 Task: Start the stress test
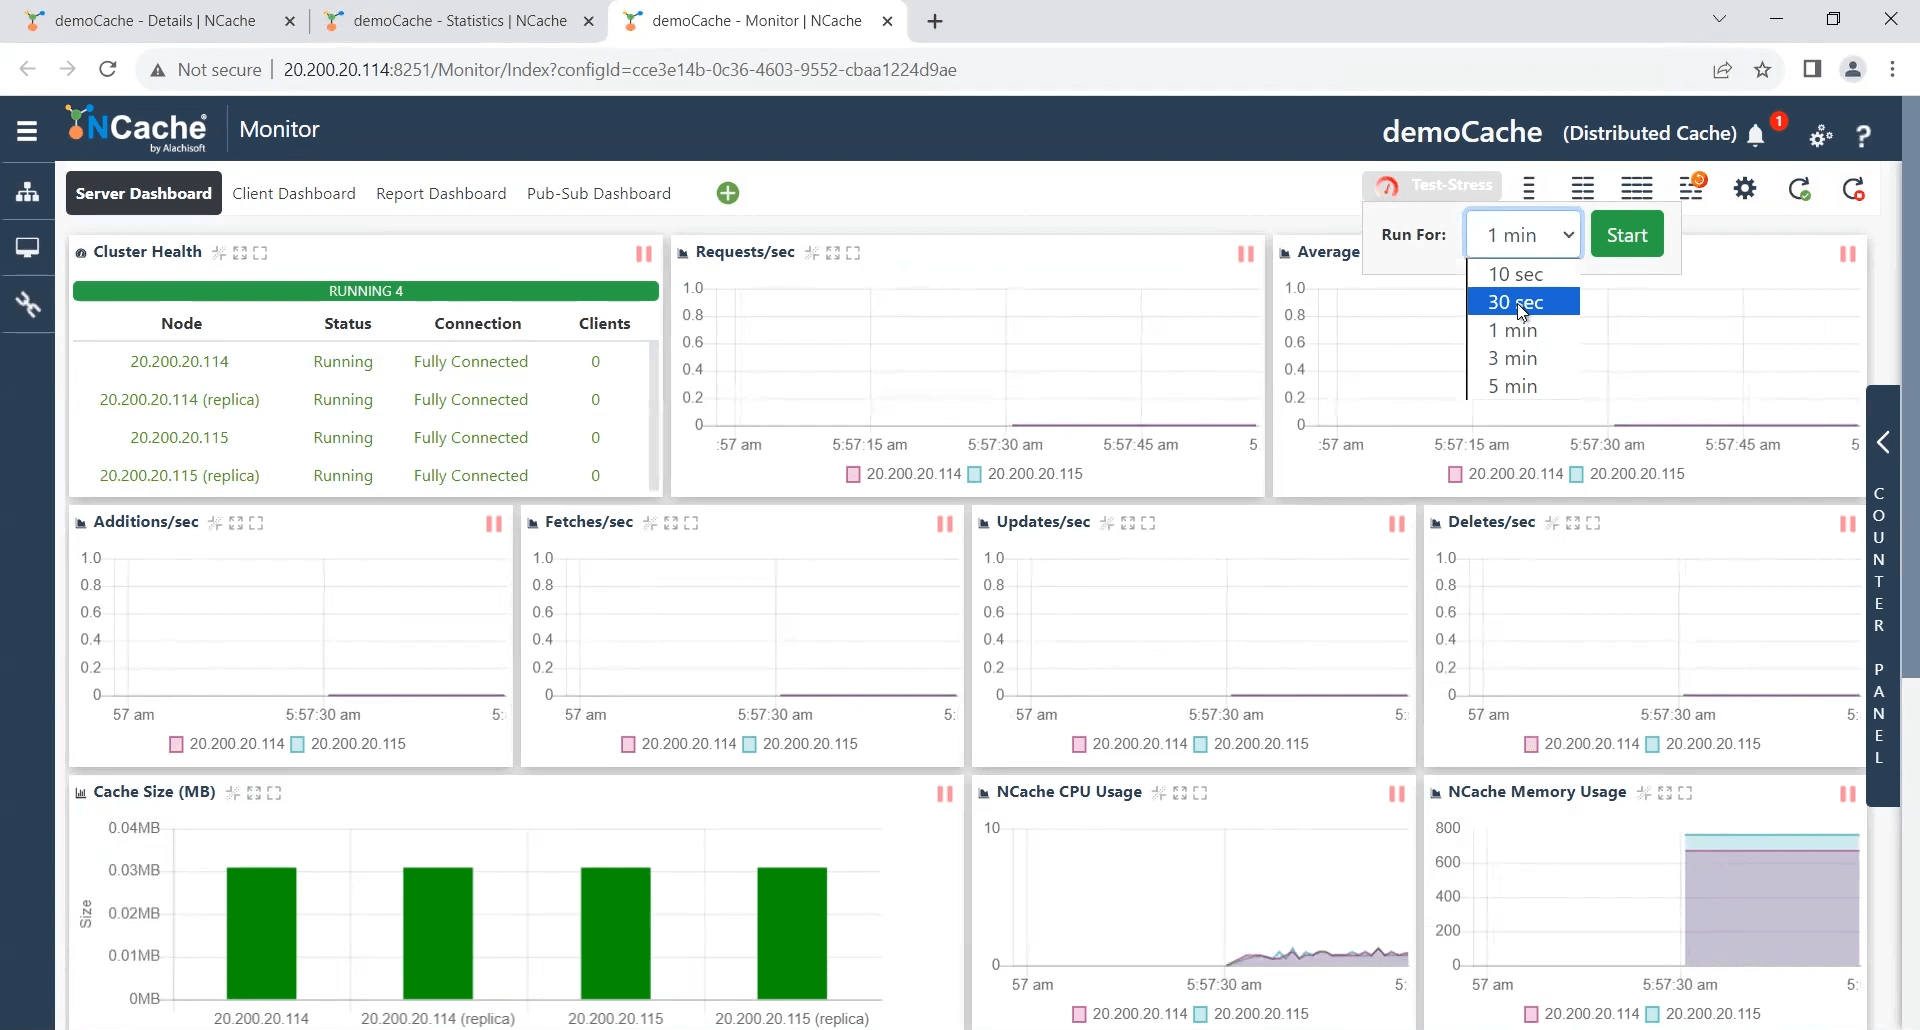click(x=1627, y=235)
